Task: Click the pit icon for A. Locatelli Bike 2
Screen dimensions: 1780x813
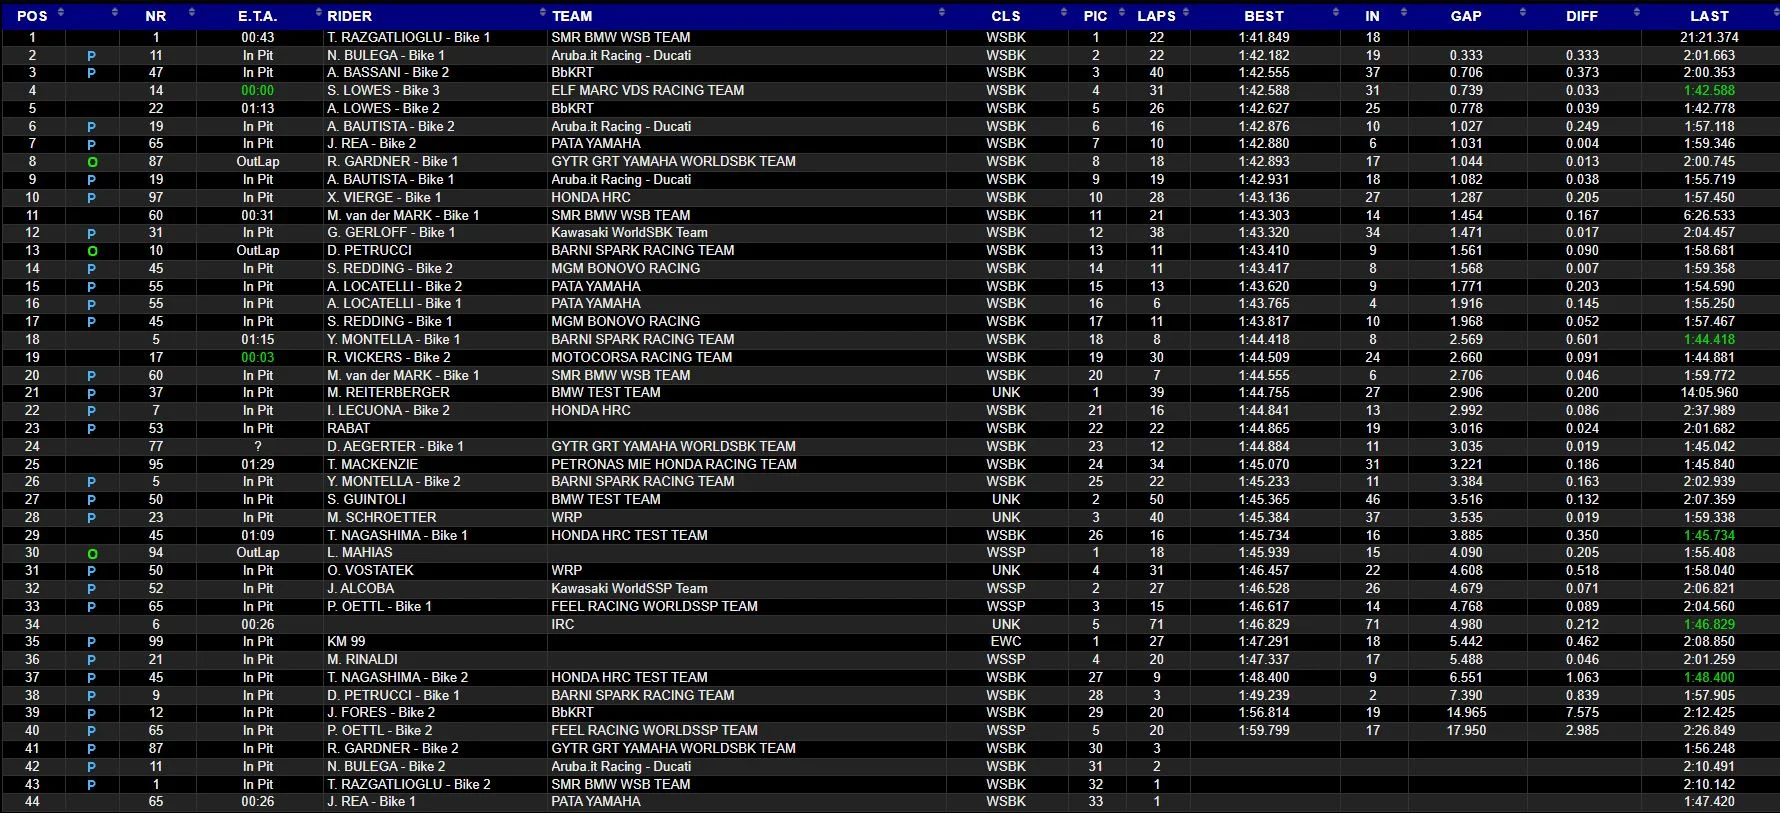Action: [92, 287]
